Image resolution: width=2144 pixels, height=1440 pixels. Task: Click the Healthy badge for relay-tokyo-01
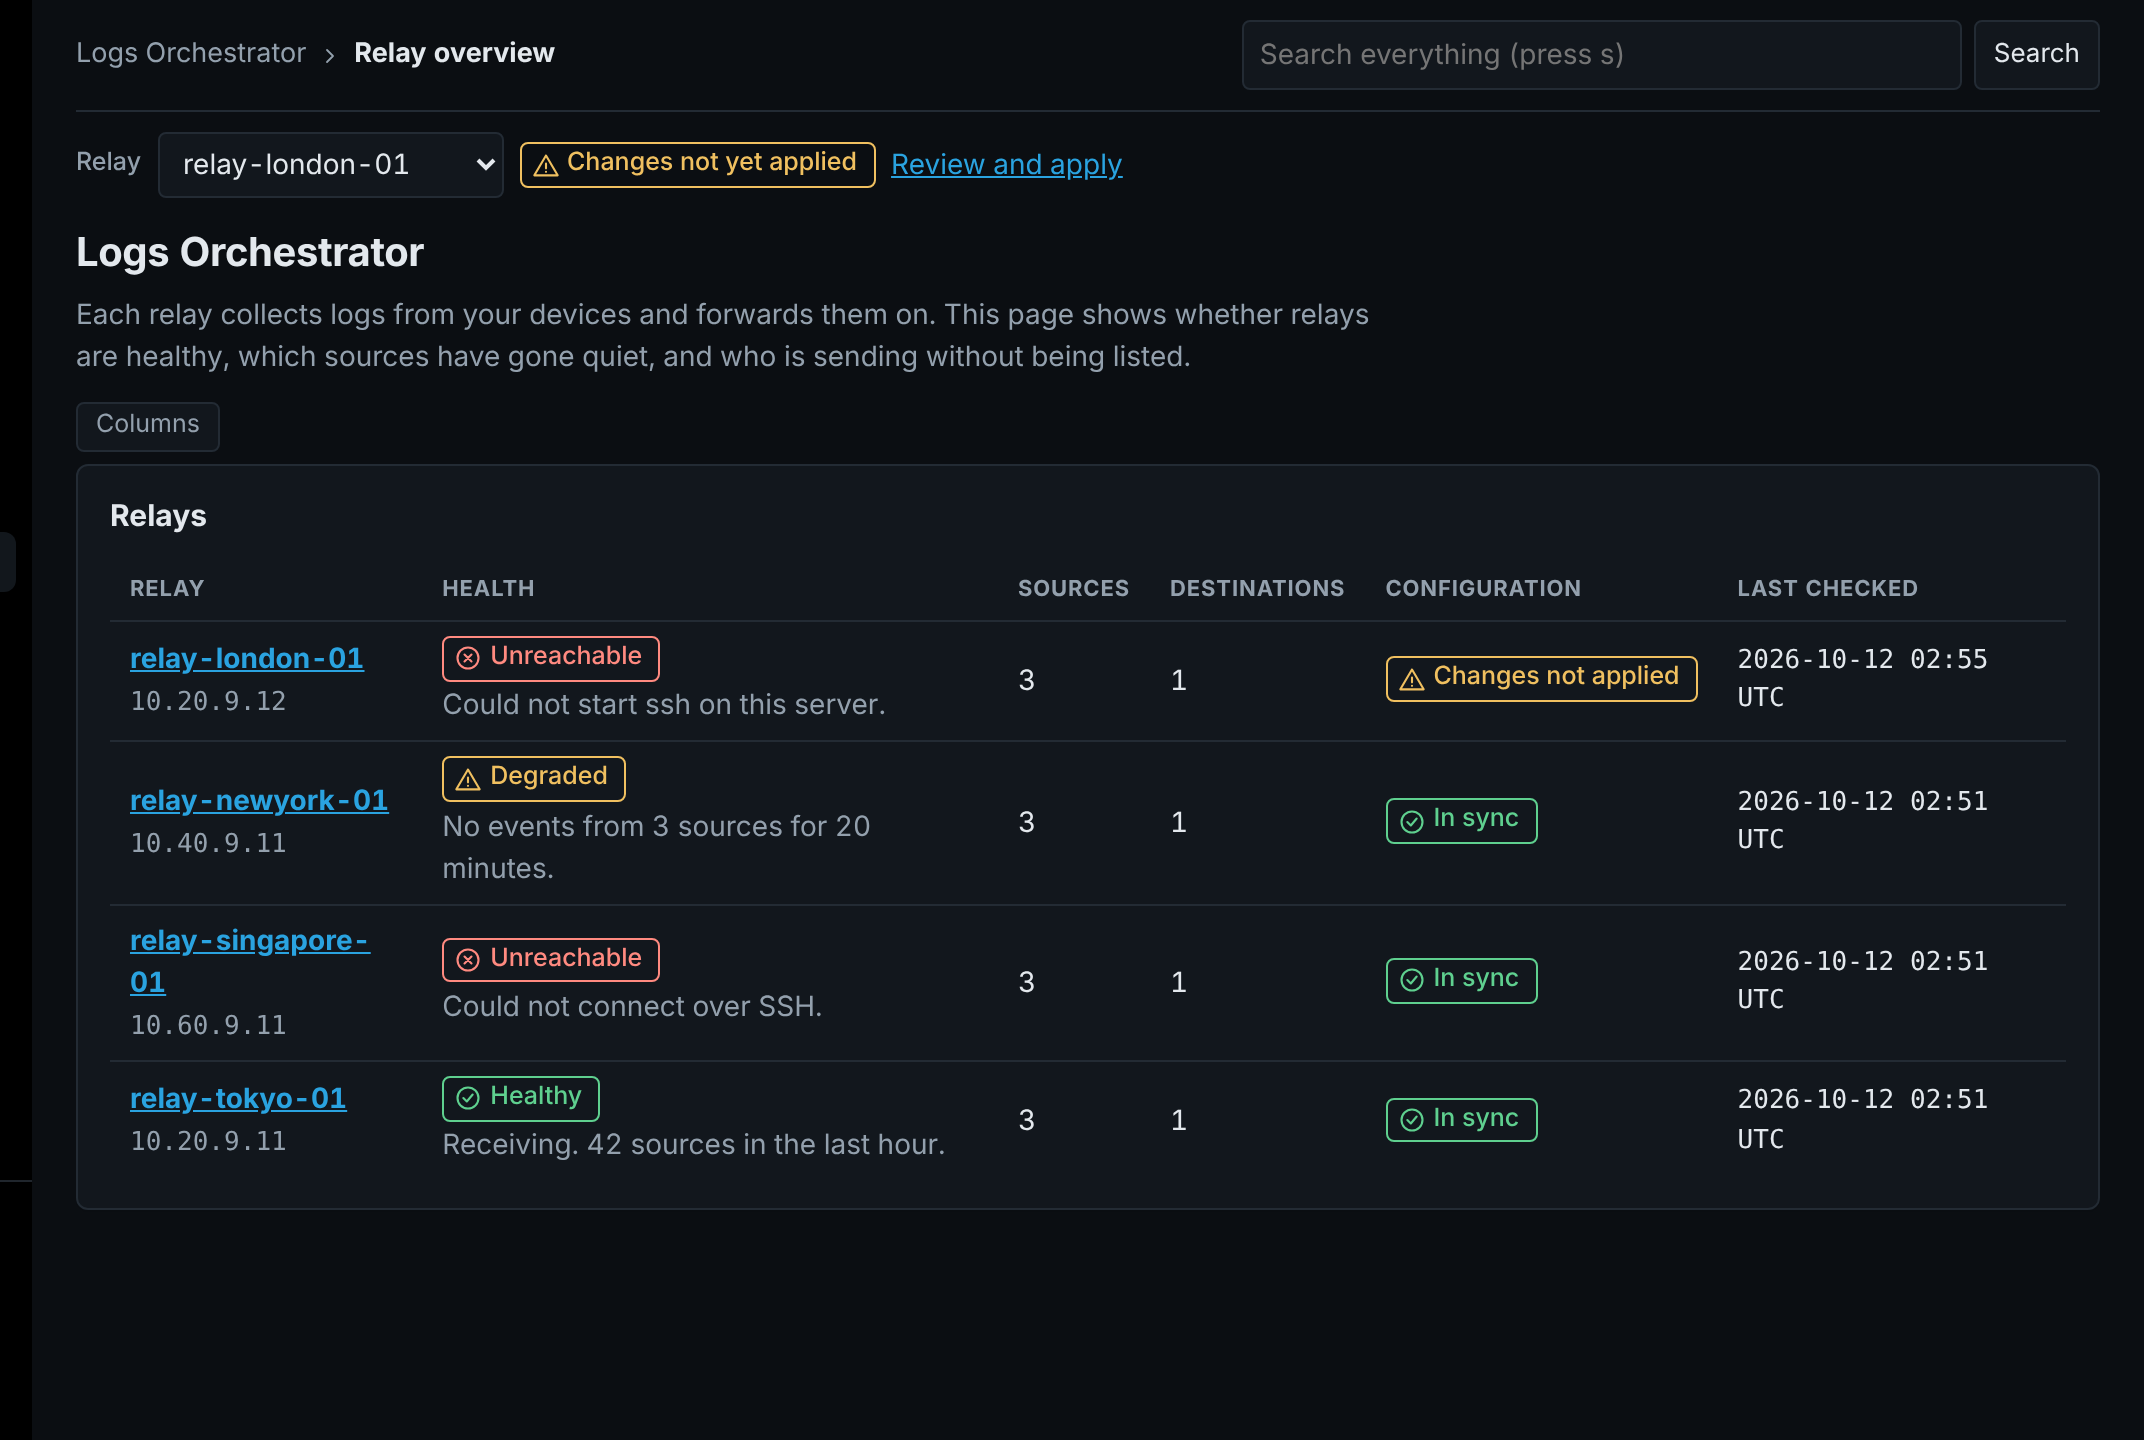tap(521, 1098)
